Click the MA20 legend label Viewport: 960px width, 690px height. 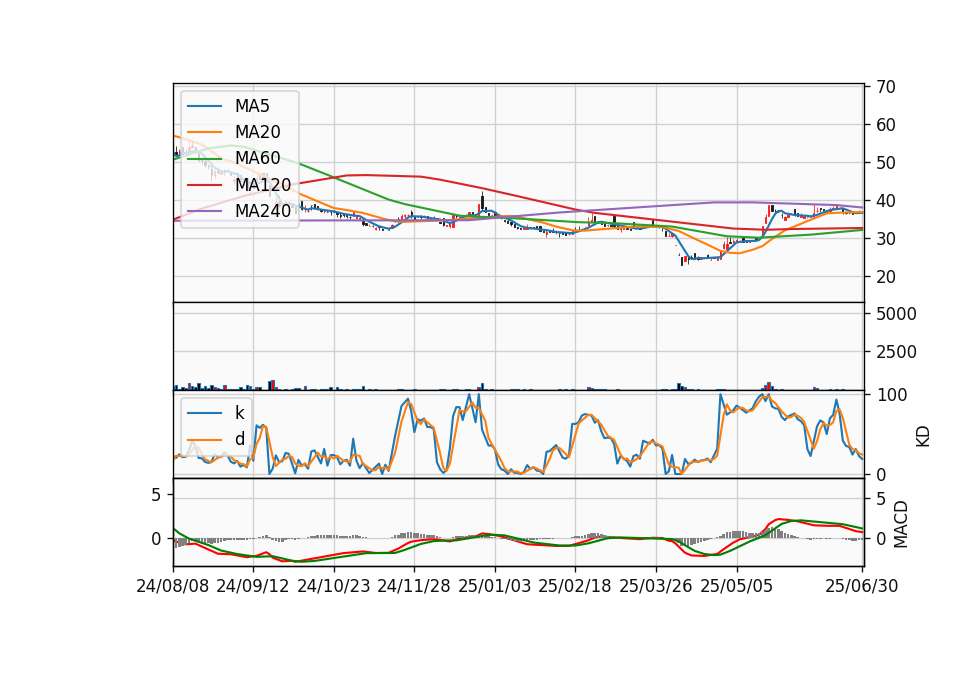click(x=258, y=132)
